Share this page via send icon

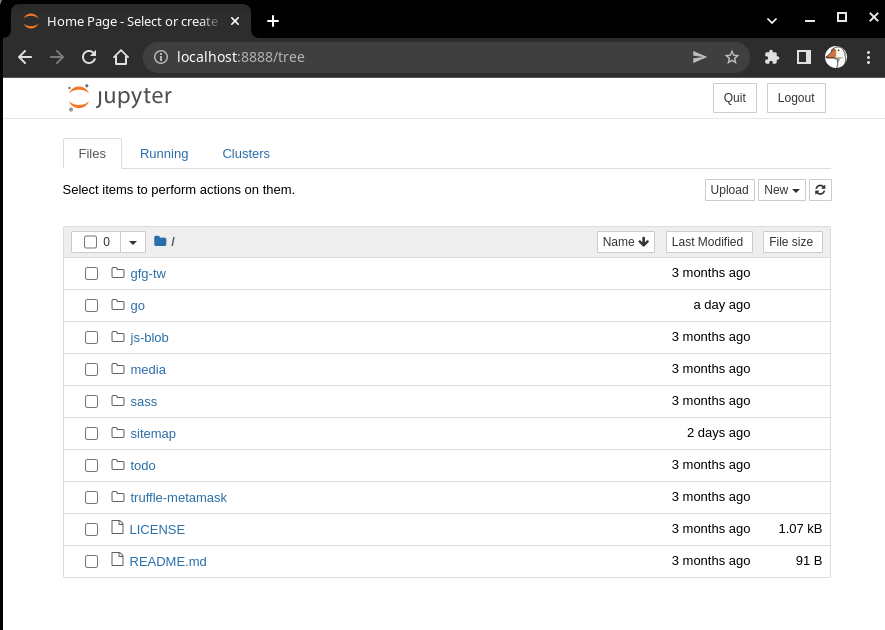(700, 57)
